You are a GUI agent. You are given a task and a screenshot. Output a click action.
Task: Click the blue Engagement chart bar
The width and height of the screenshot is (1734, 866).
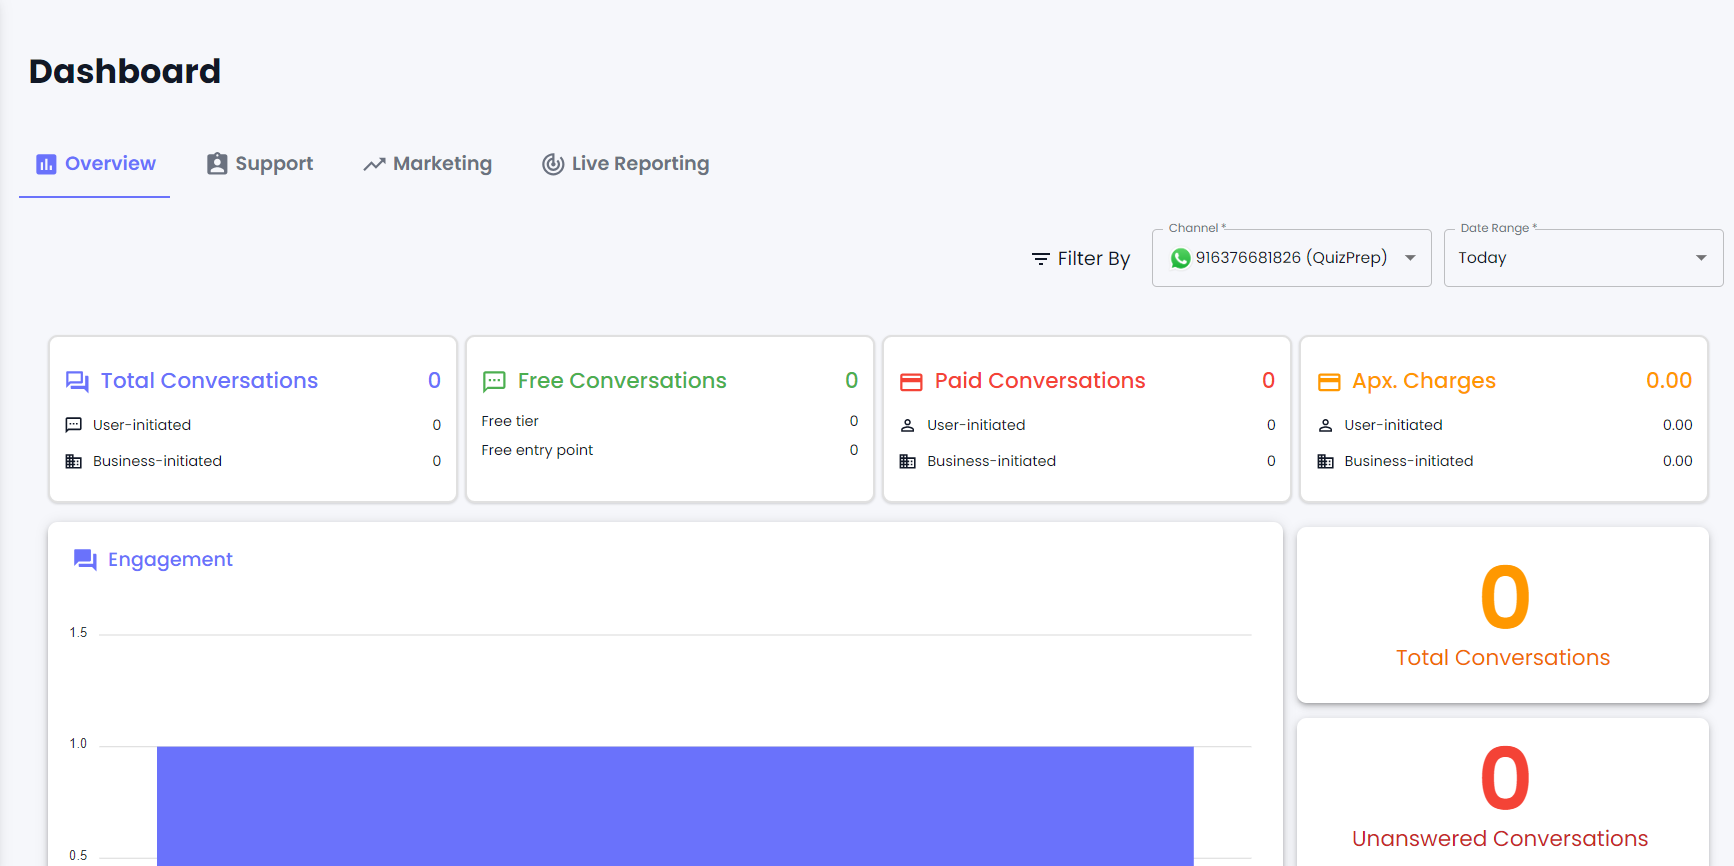(675, 805)
